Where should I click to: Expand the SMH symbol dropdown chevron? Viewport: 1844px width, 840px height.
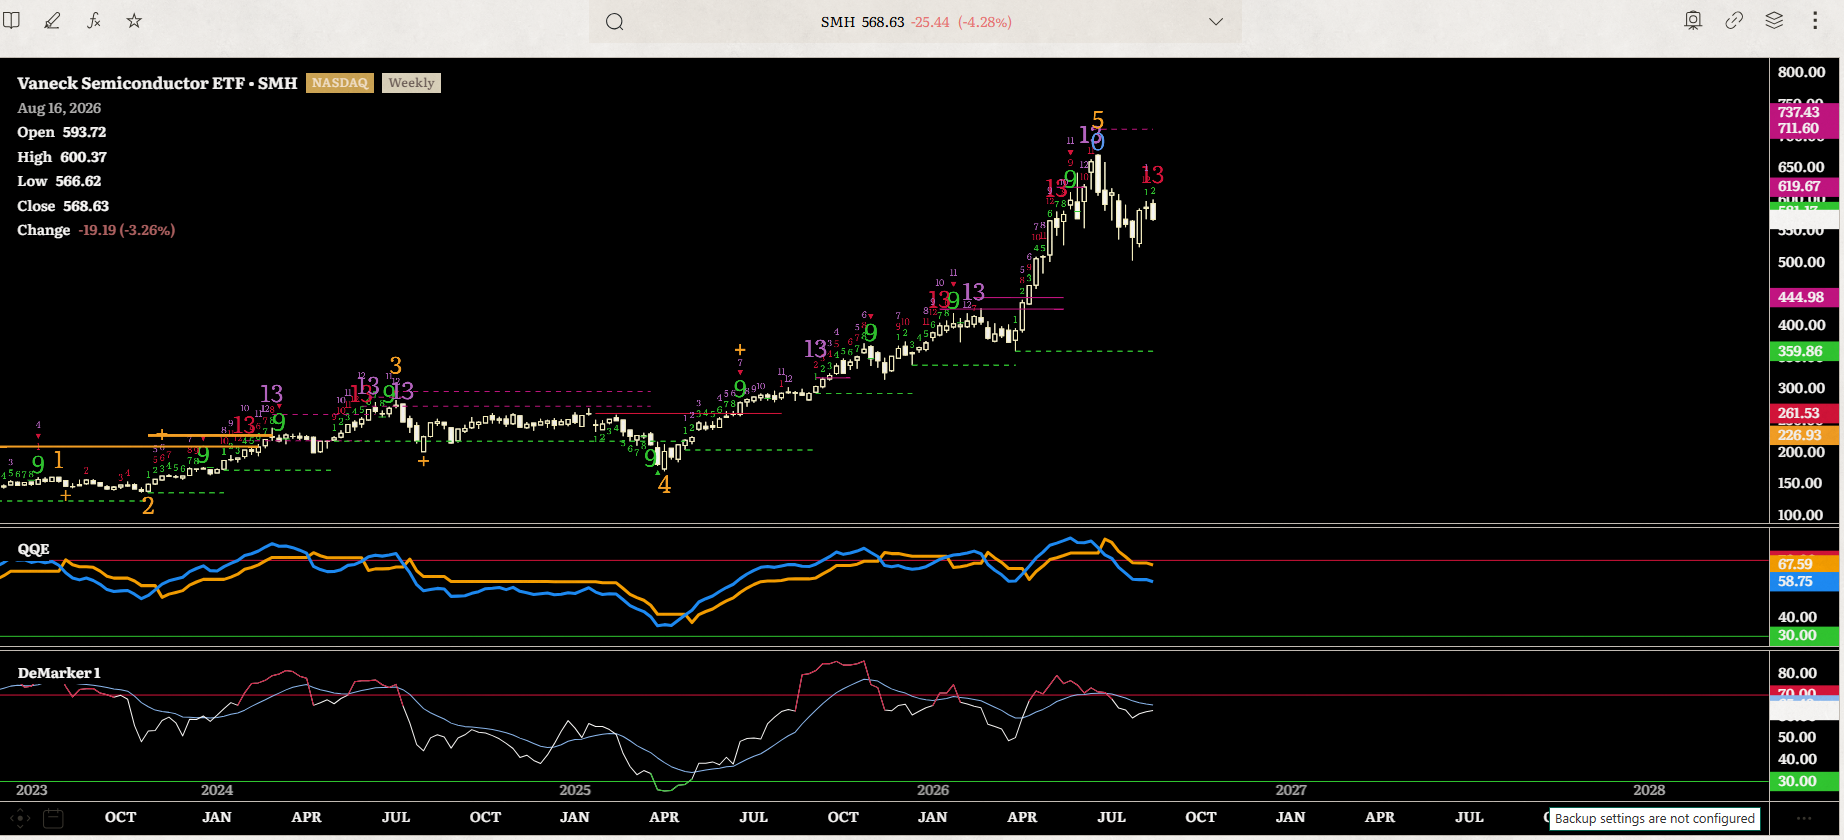pos(1216,22)
